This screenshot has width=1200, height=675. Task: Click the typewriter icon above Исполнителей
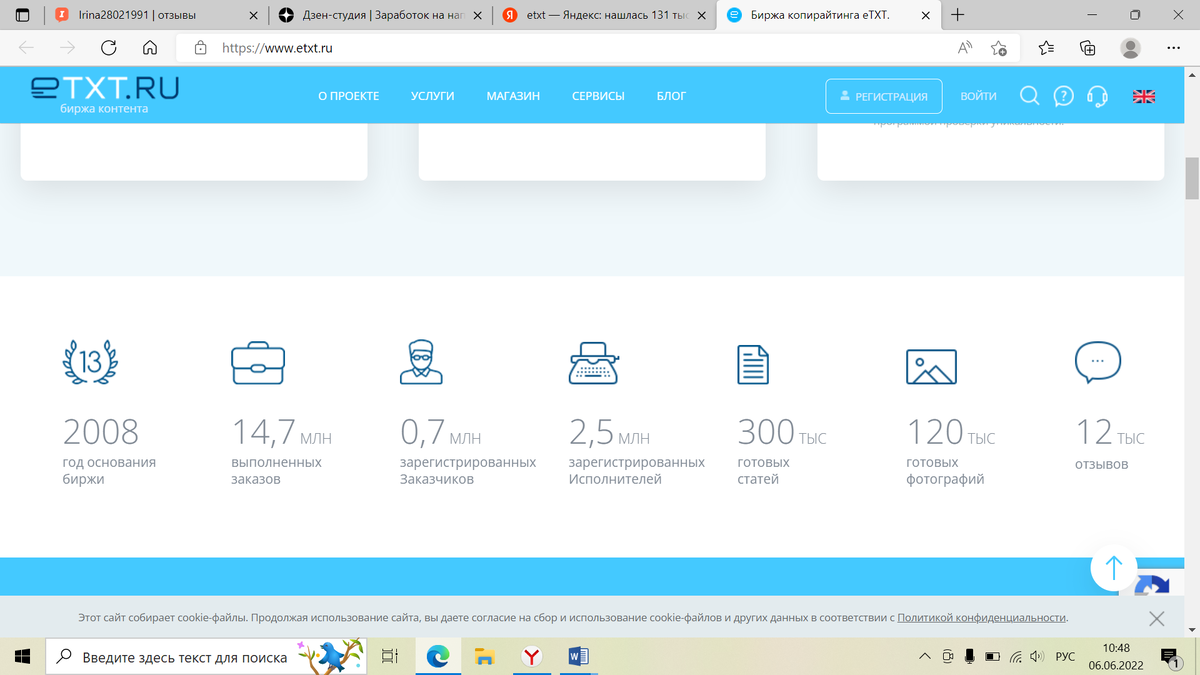594,363
